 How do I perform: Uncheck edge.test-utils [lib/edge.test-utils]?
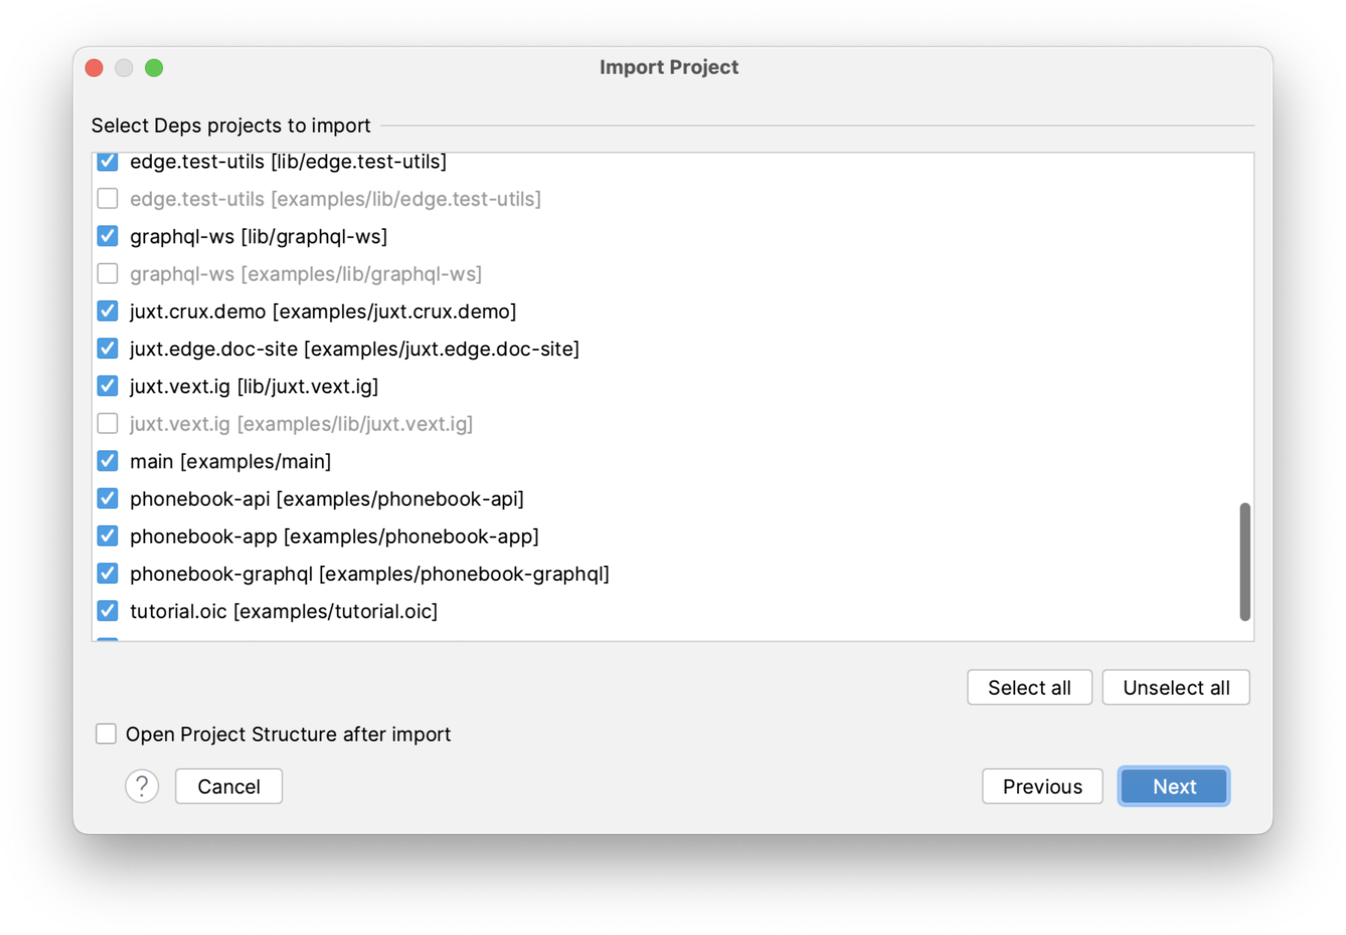(x=108, y=161)
